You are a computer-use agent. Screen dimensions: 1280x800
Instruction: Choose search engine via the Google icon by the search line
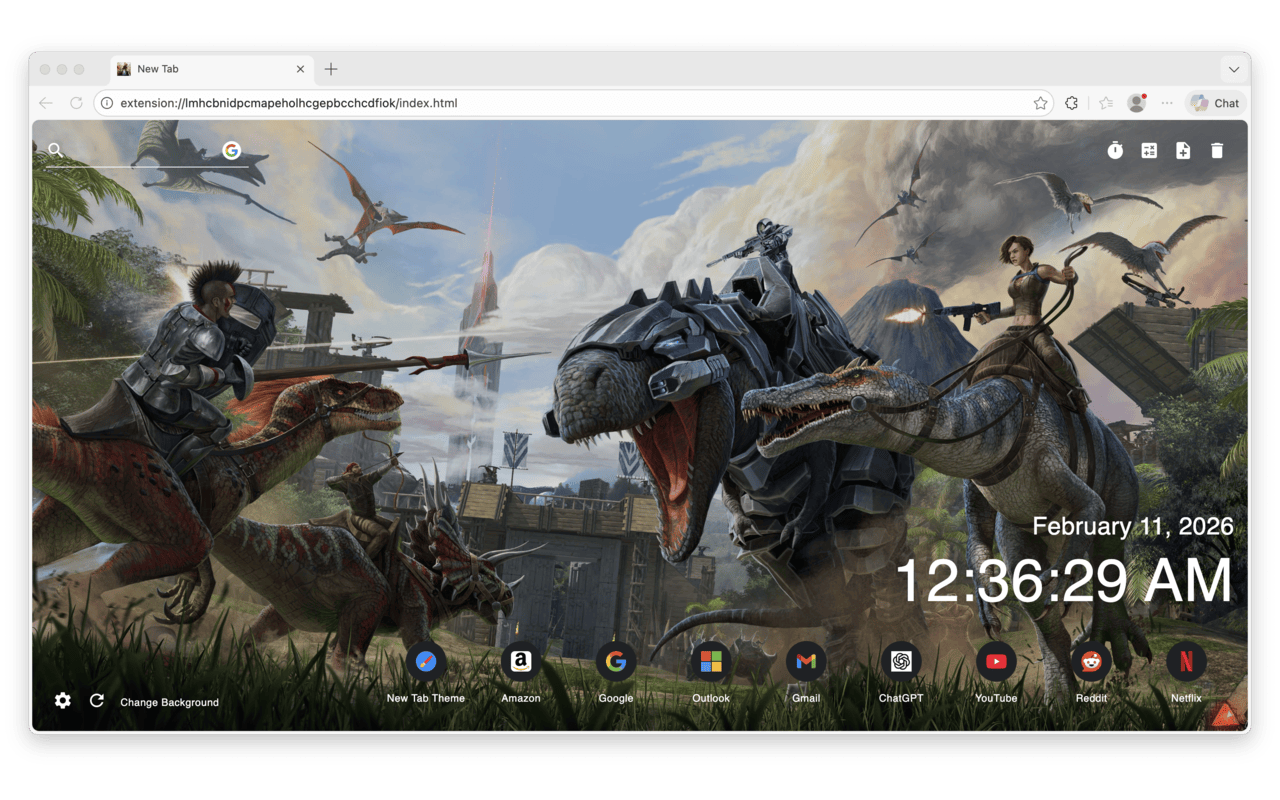(x=231, y=150)
